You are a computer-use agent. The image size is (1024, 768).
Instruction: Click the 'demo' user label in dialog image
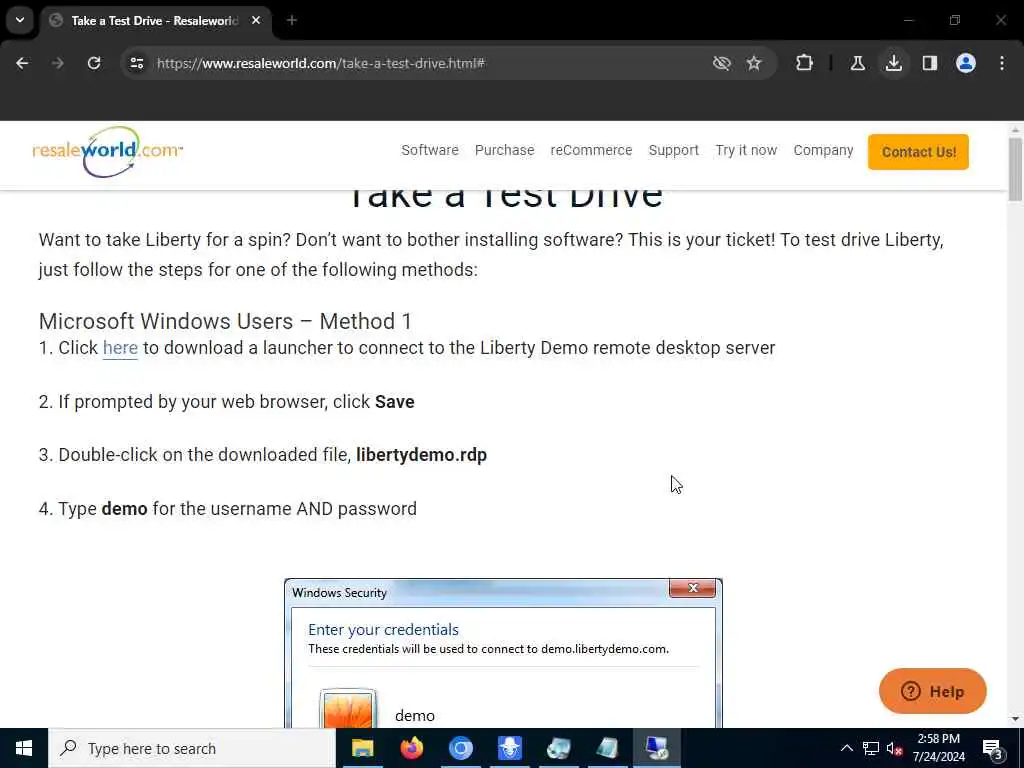415,716
